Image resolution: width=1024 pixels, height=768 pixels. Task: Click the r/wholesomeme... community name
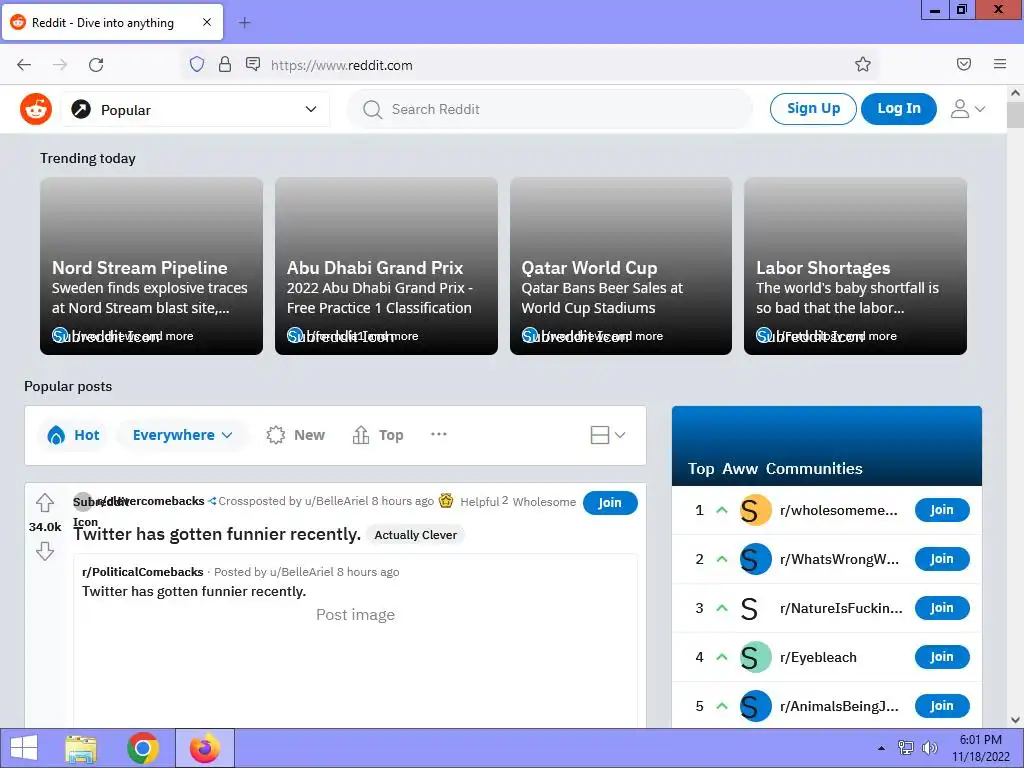pyautogui.click(x=839, y=510)
